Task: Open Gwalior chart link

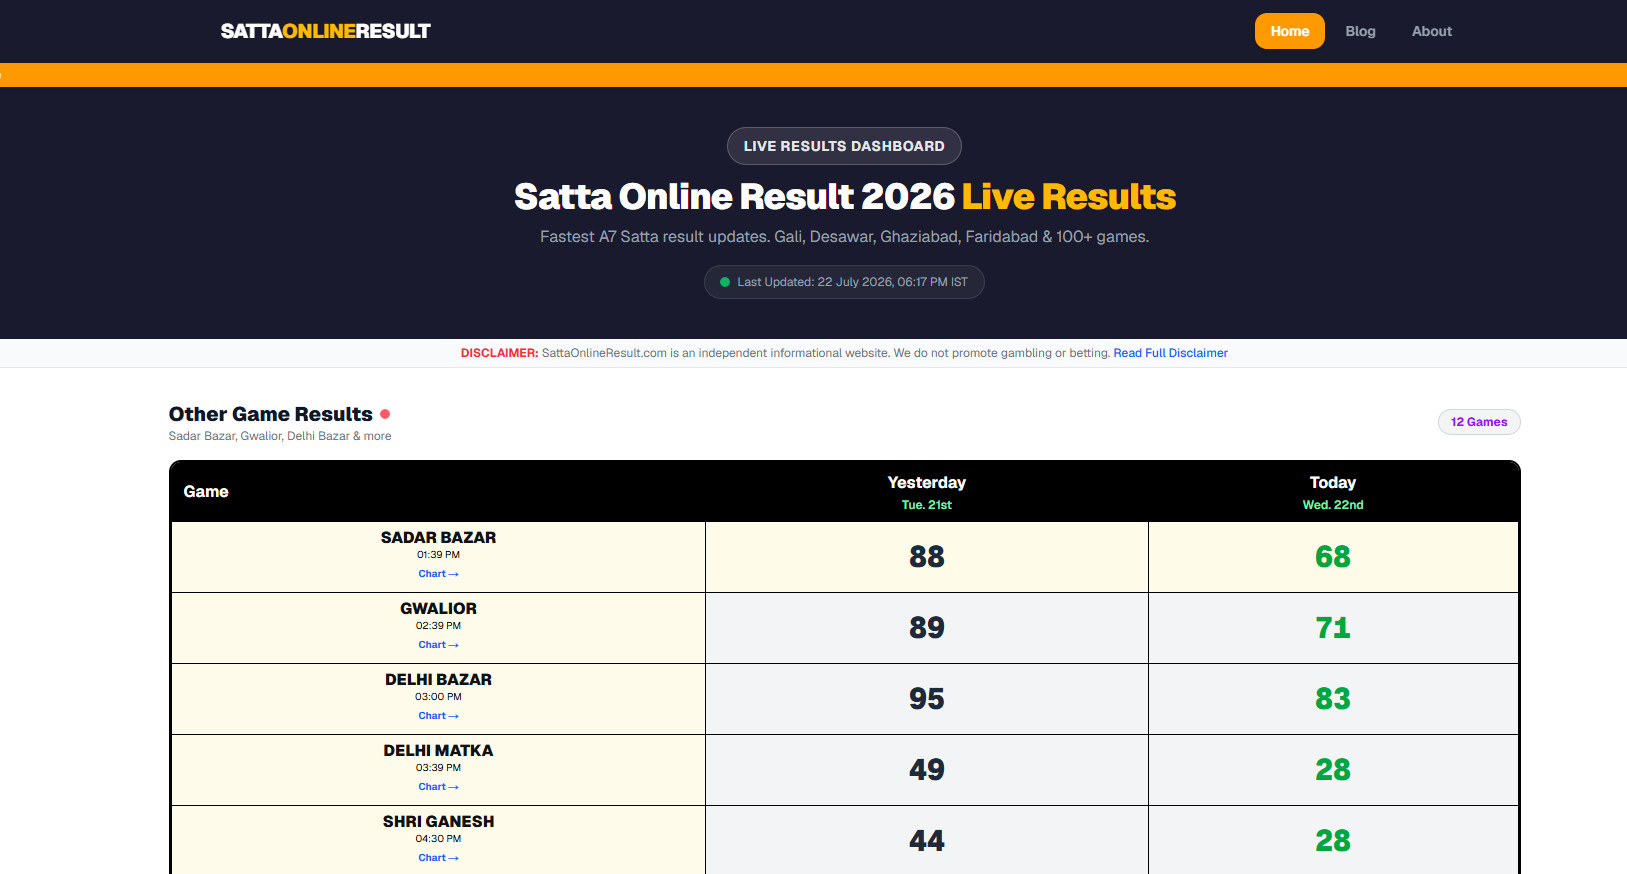Action: click(x=438, y=645)
